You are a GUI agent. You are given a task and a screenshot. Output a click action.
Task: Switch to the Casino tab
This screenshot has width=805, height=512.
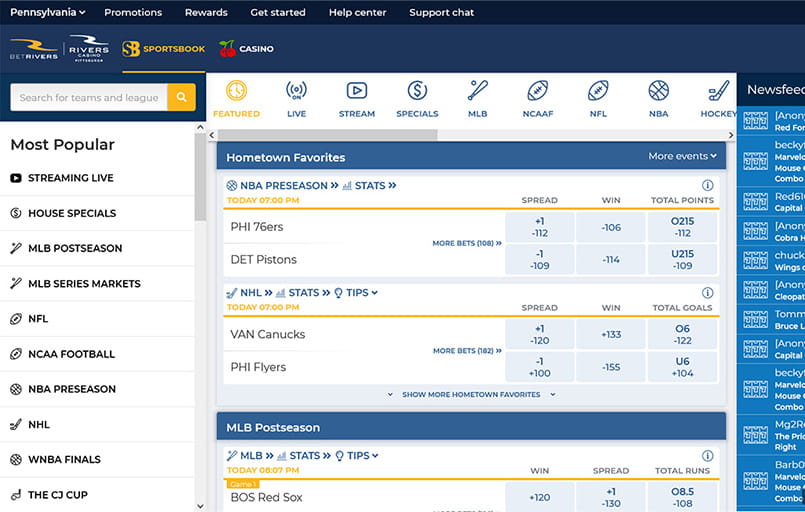coord(246,49)
